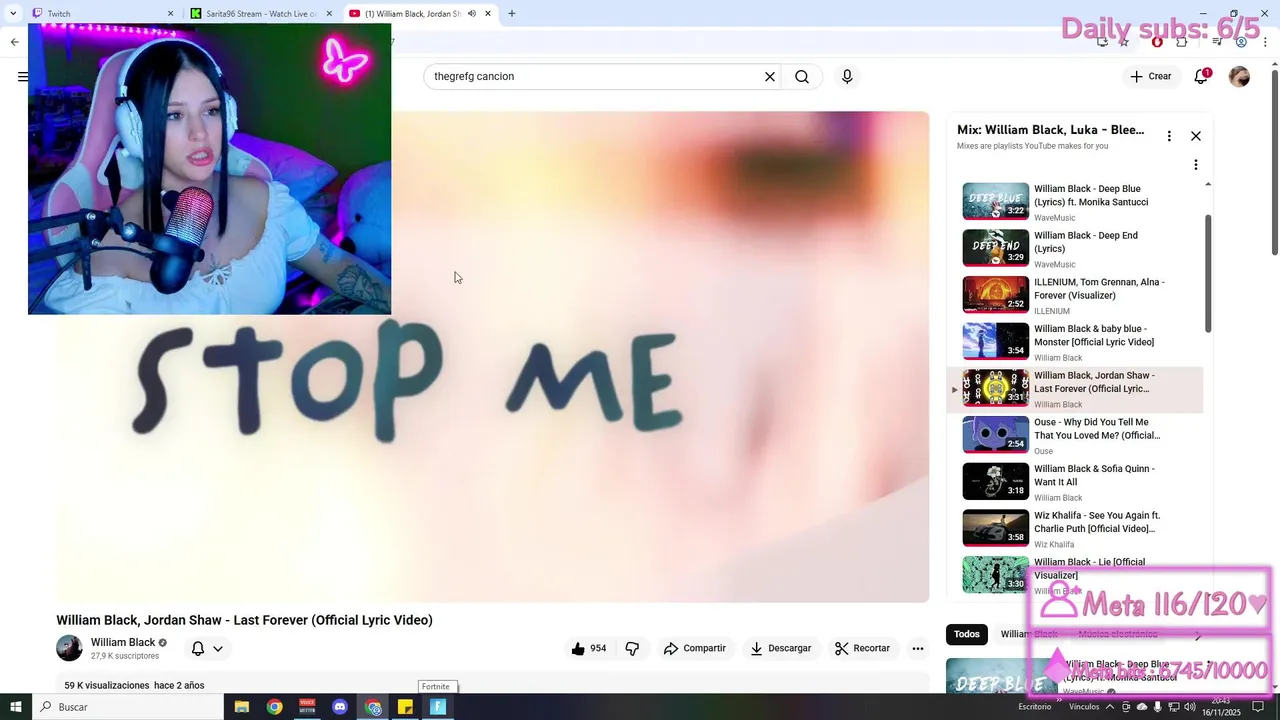Open YouTube notifications bell

tap(1202, 76)
